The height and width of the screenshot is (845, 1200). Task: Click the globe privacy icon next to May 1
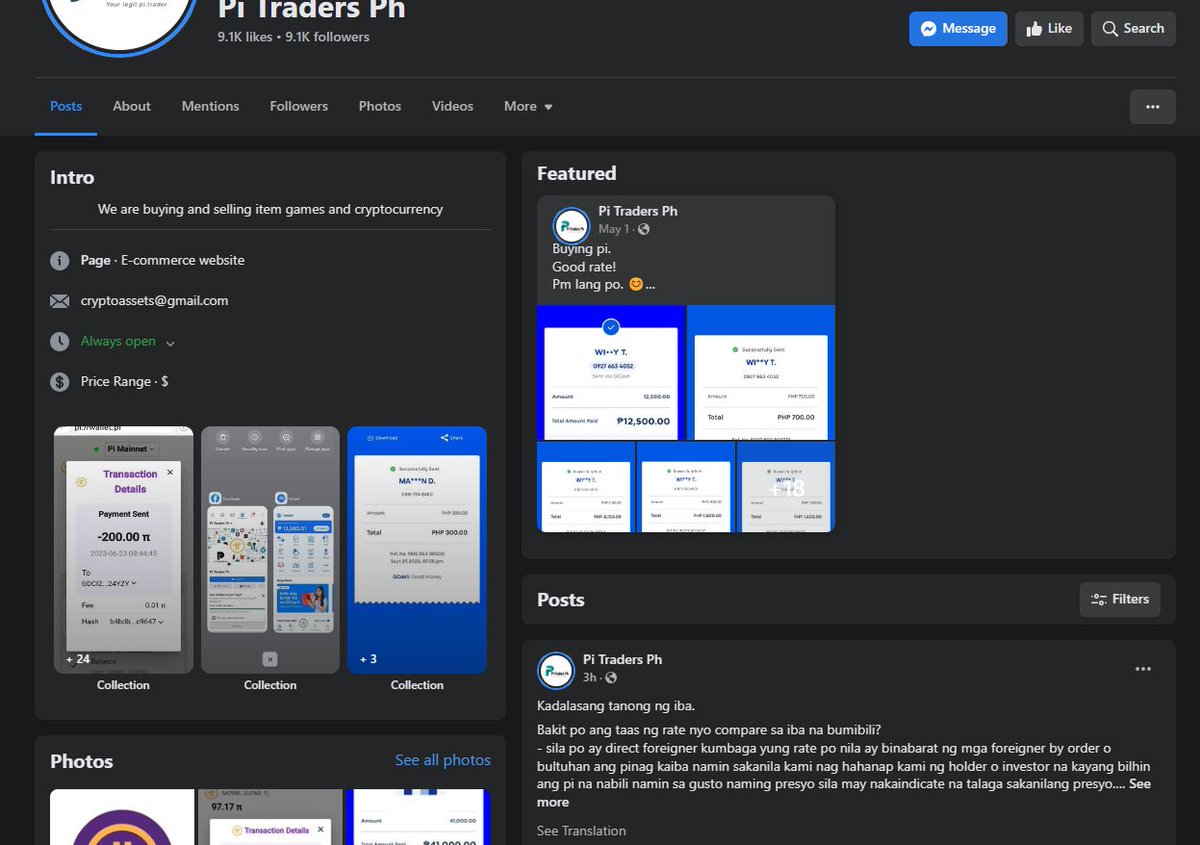(643, 230)
